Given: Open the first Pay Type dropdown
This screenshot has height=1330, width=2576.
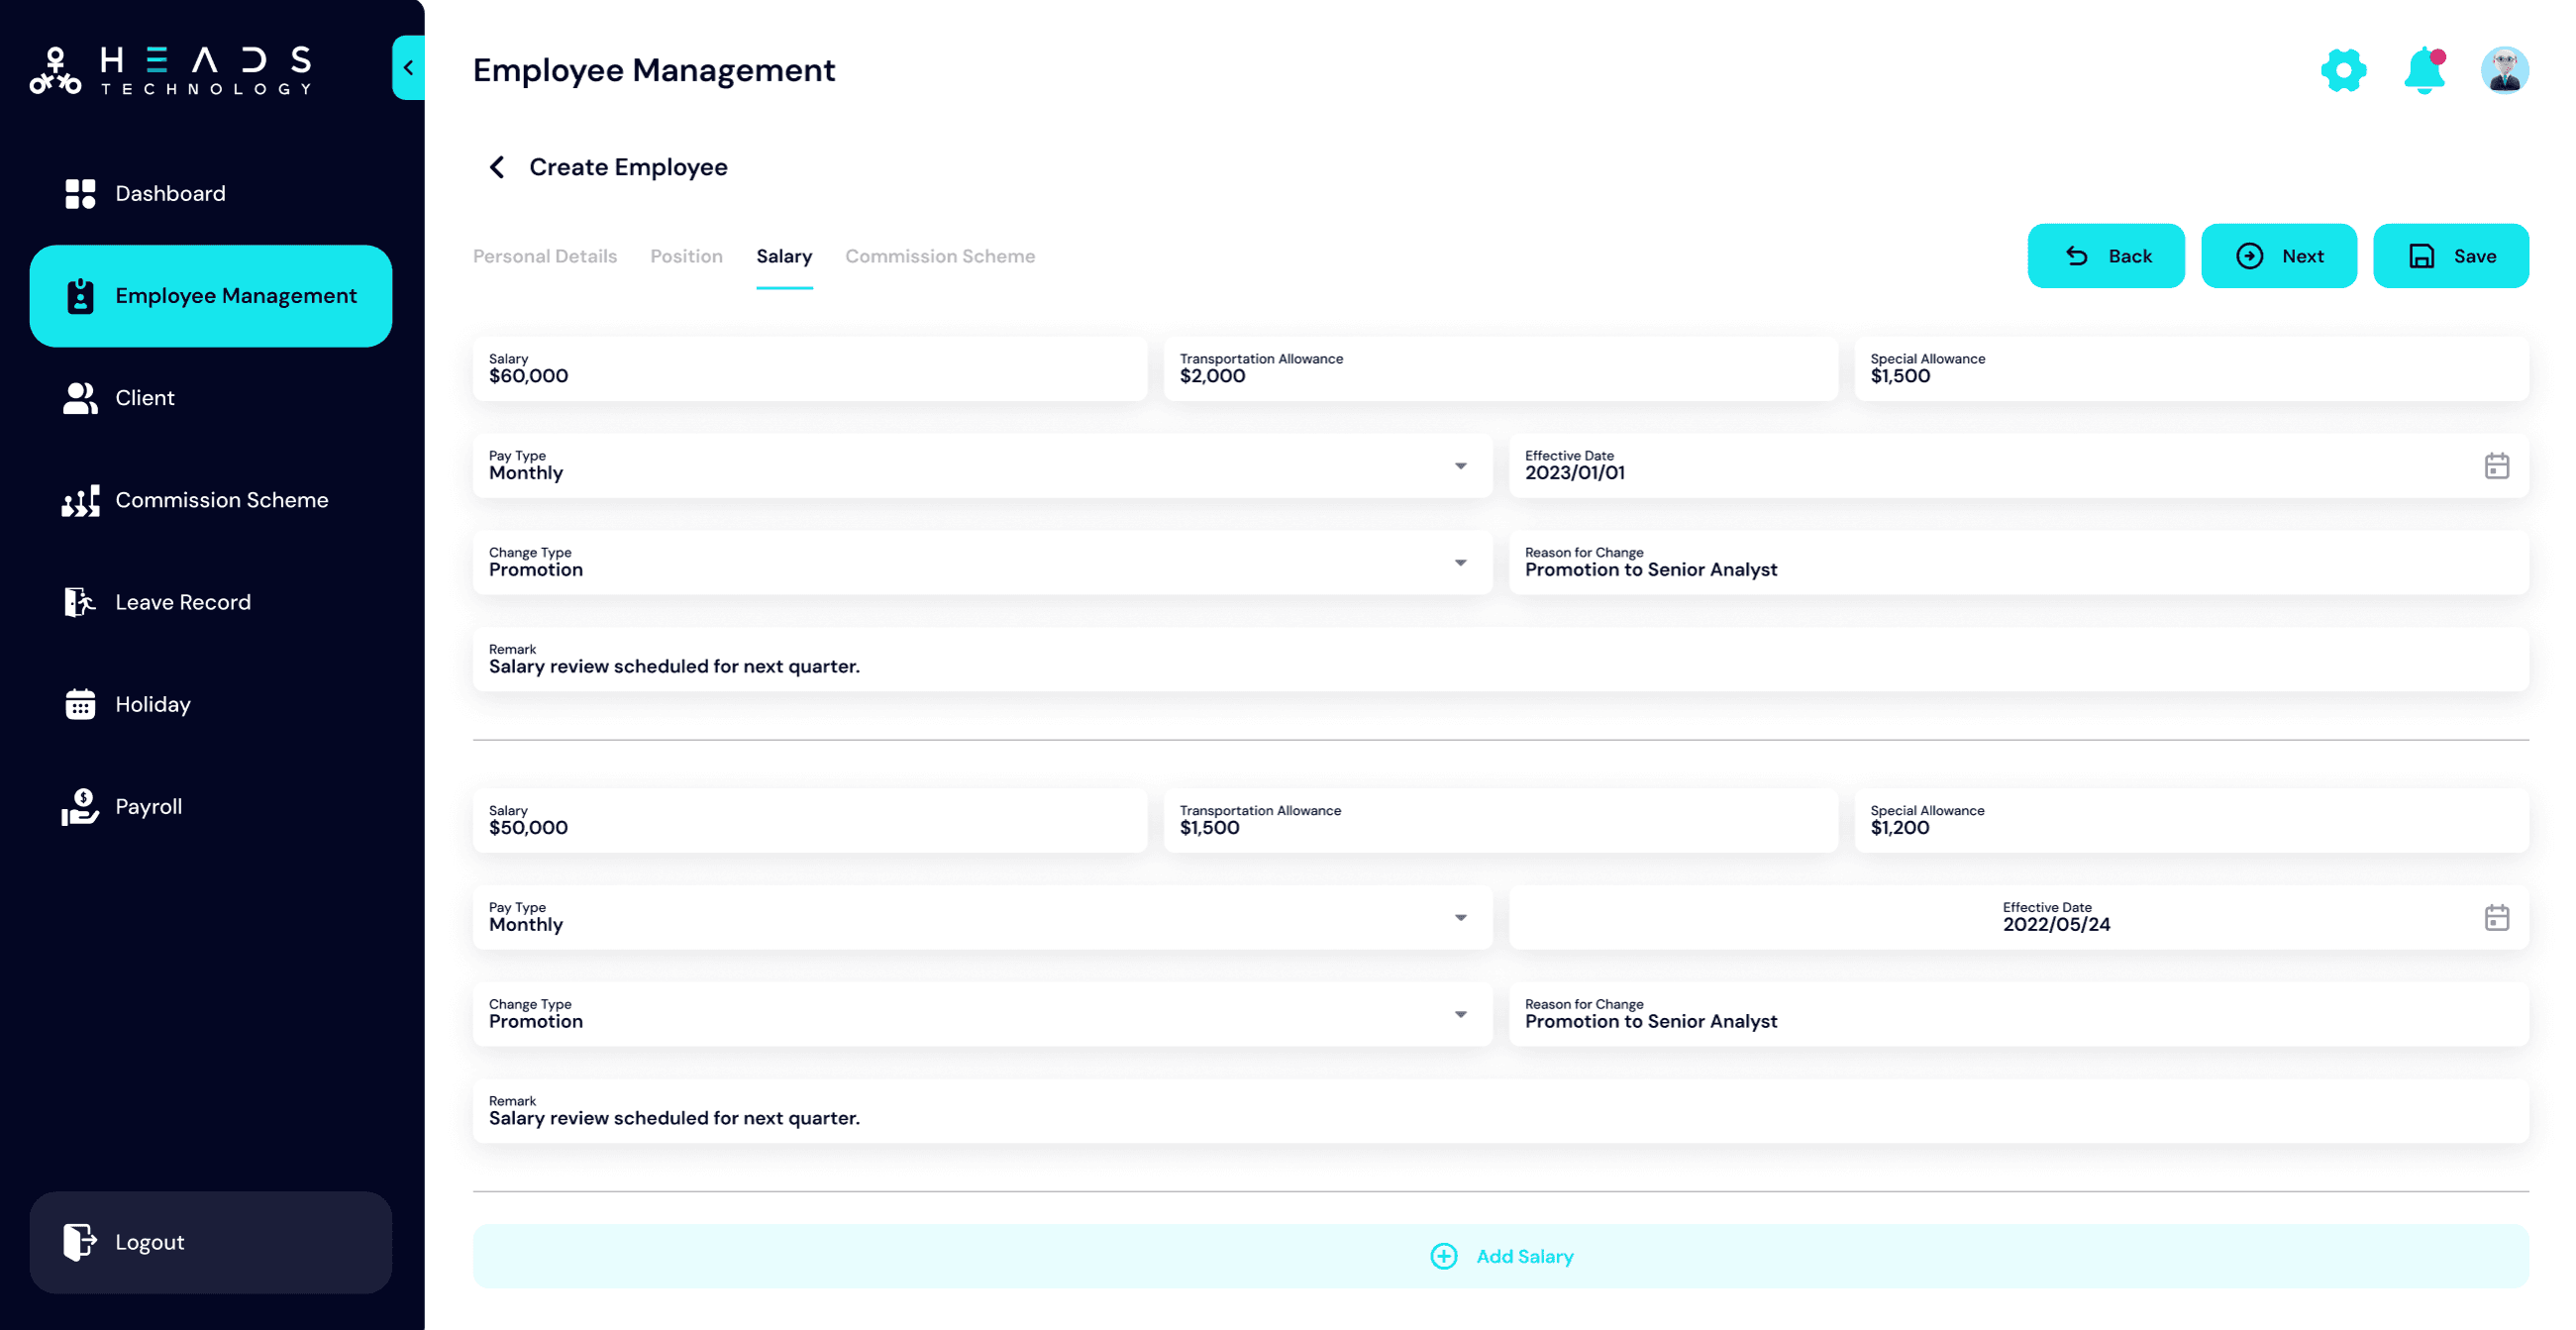Looking at the screenshot, I should 1460,466.
